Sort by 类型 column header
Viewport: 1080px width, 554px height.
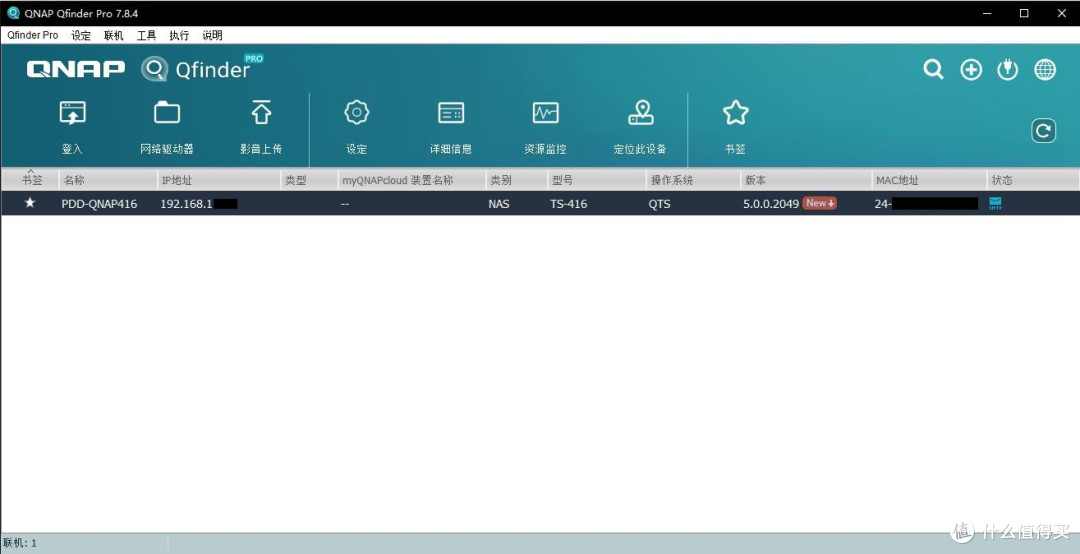[309, 180]
